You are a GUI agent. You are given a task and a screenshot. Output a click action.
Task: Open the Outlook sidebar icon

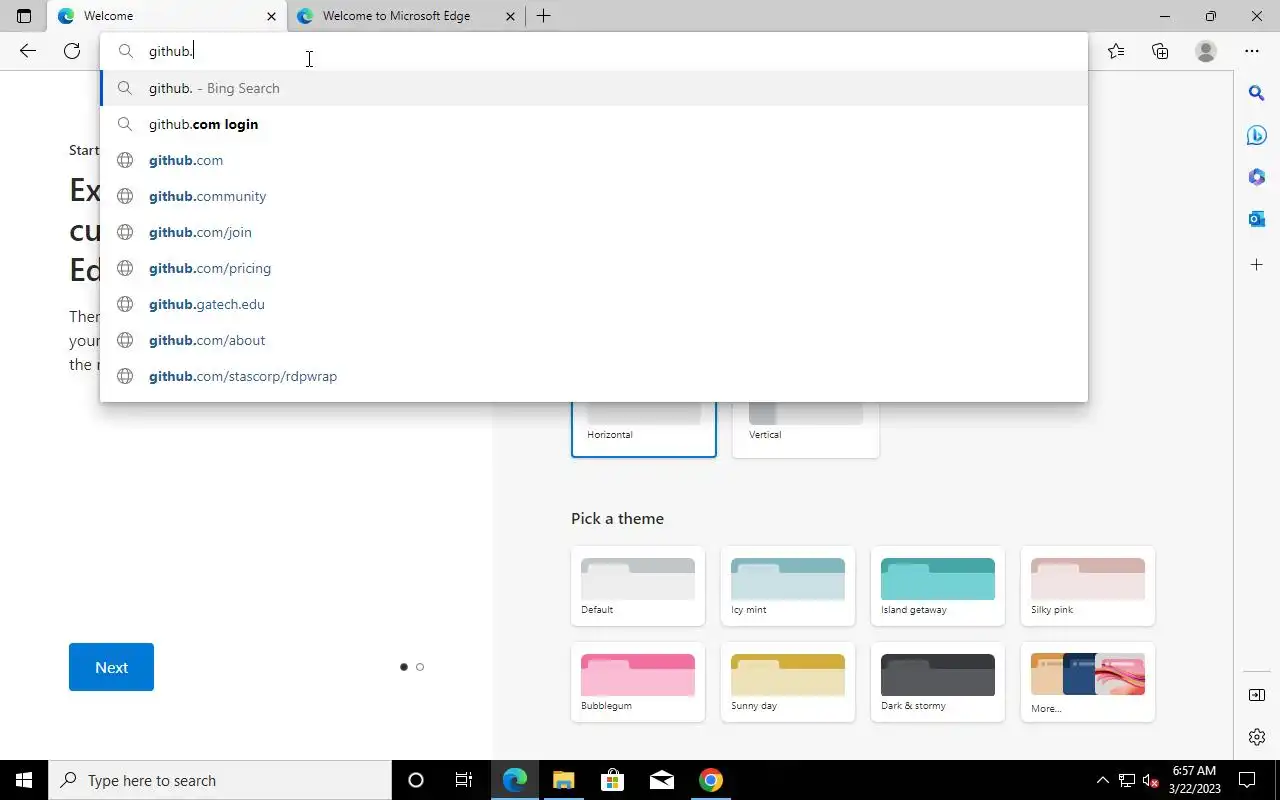[x=1257, y=219]
